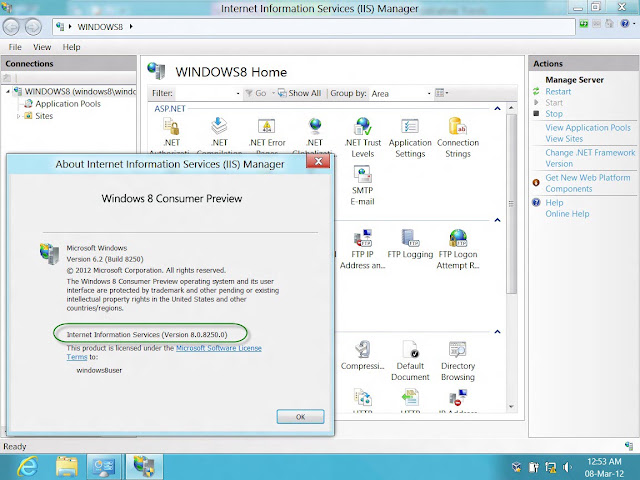Open .NET Authorization Rules icon
Viewport: 640px width, 480px height.
pyautogui.click(x=171, y=127)
